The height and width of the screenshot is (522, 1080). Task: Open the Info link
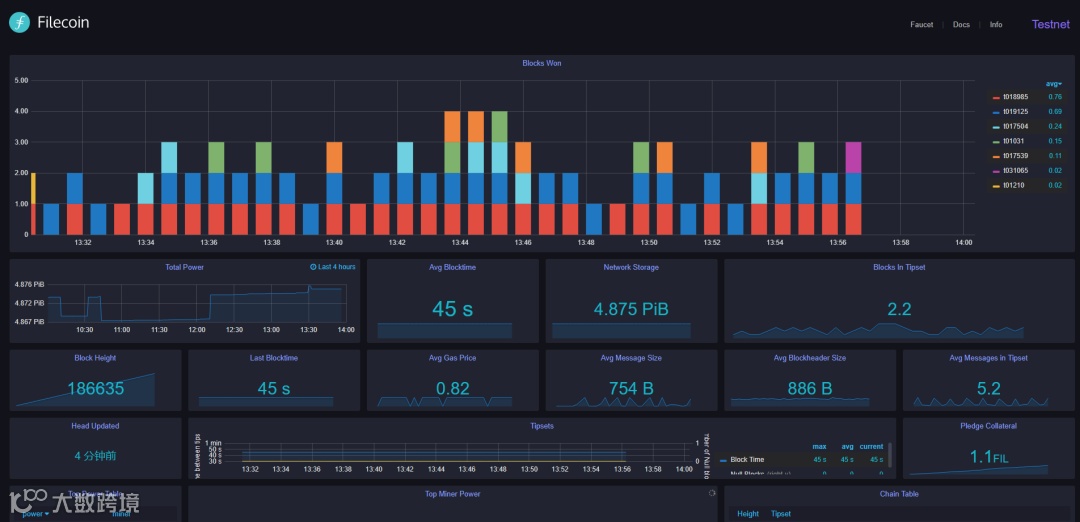click(x=996, y=25)
